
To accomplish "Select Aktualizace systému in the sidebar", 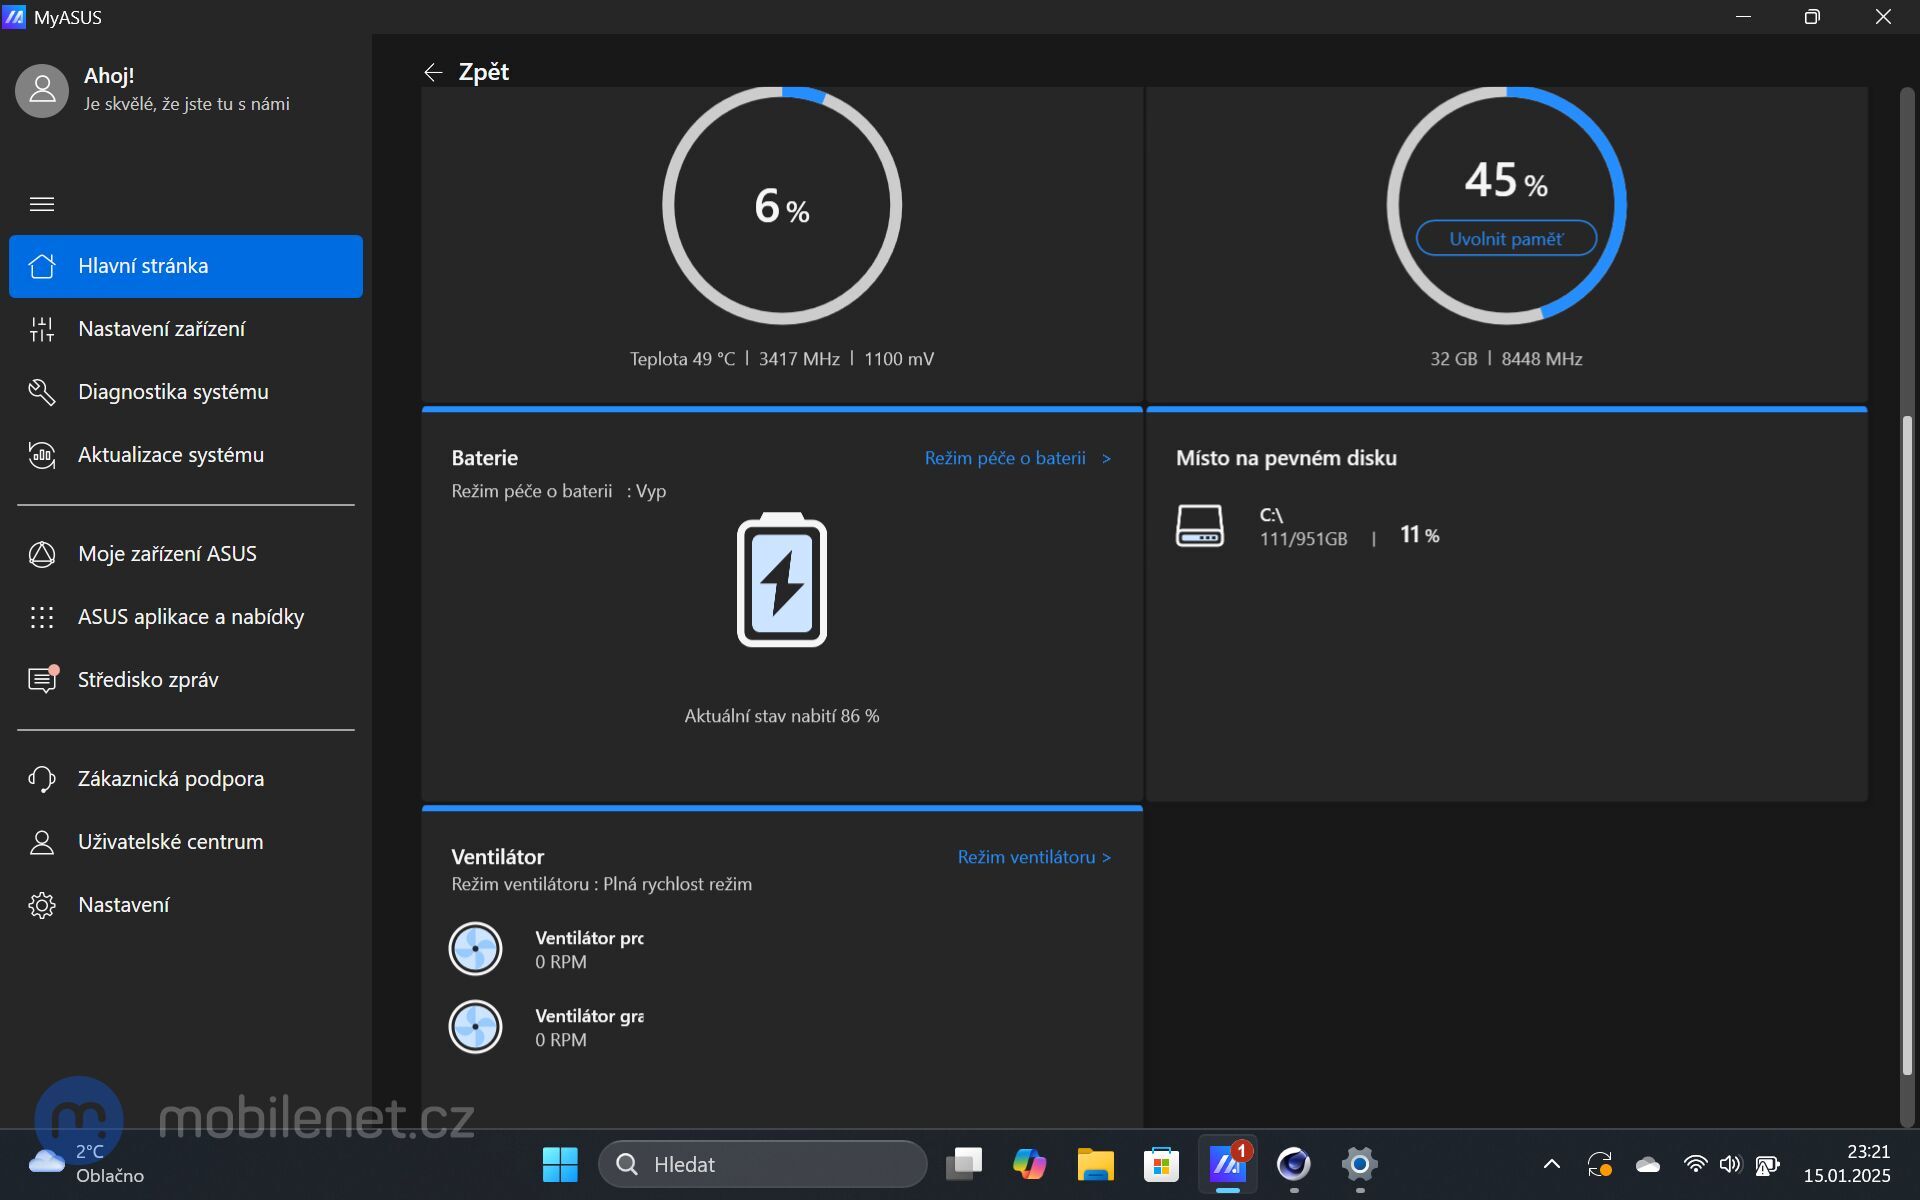I will tap(170, 455).
